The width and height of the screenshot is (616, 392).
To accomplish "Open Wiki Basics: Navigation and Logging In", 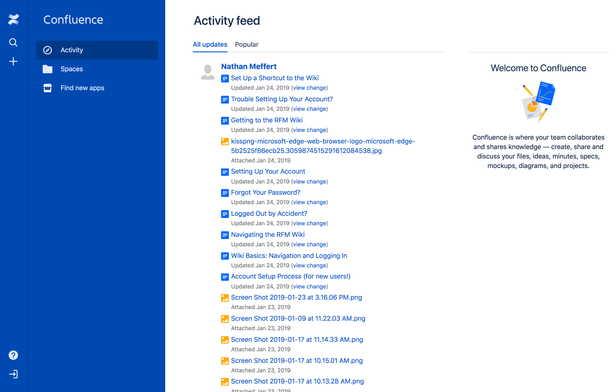I will click(289, 256).
